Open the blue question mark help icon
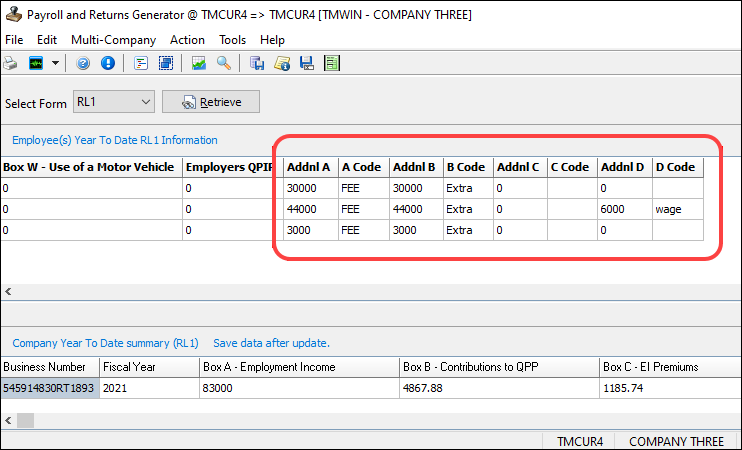The image size is (742, 450). (x=84, y=63)
